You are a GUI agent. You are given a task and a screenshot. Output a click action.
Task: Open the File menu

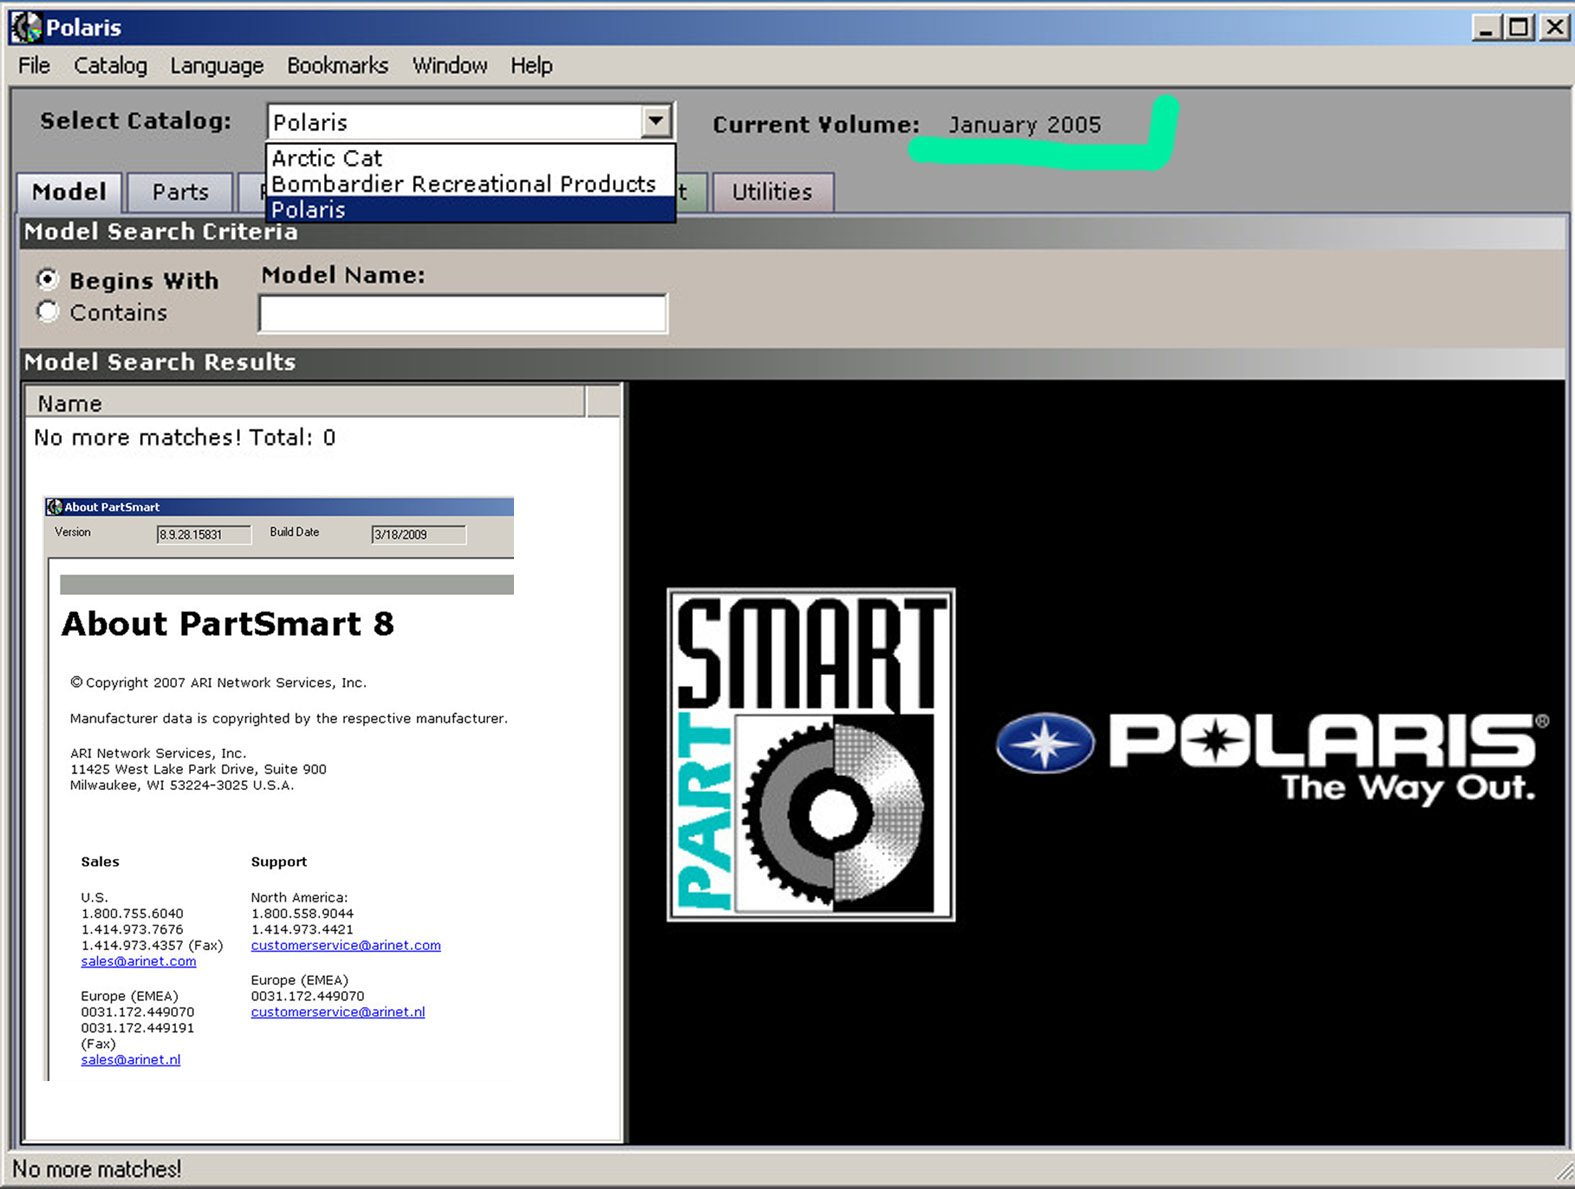coord(34,66)
